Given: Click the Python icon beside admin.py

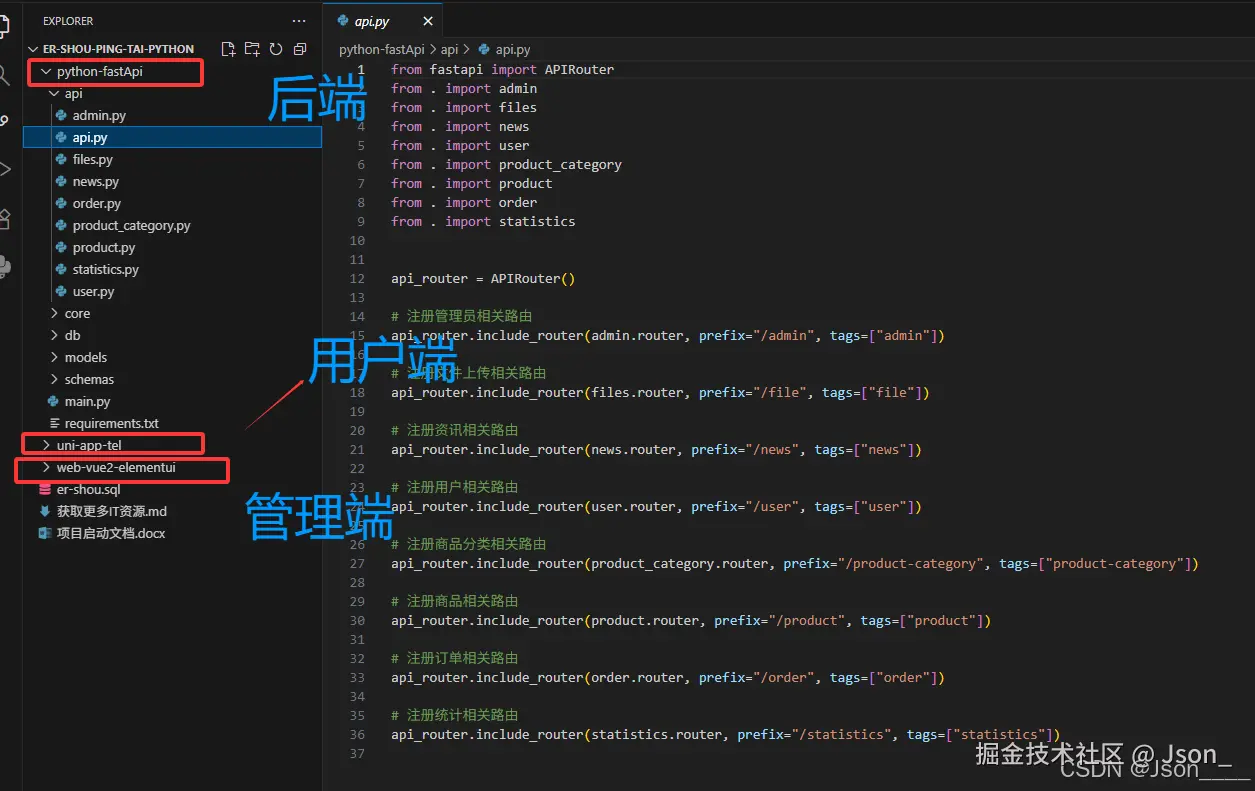Looking at the screenshot, I should coord(61,116).
